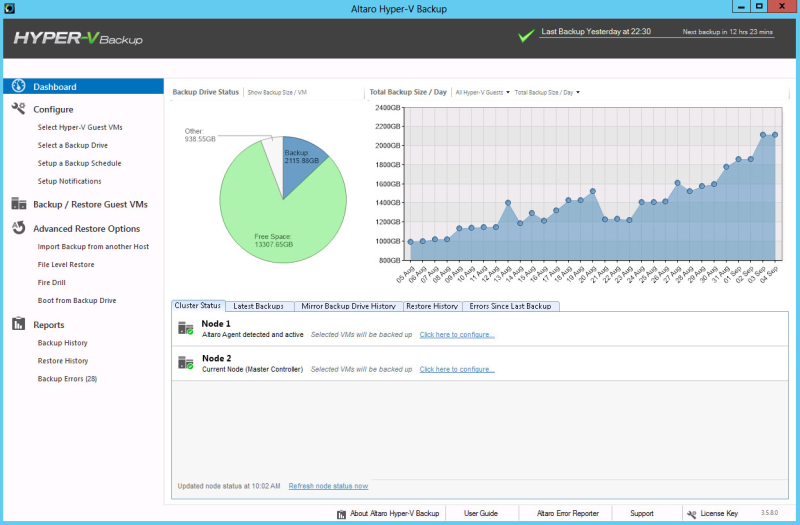Click the Dashboard globe icon
This screenshot has width=800, height=525.
[18, 86]
